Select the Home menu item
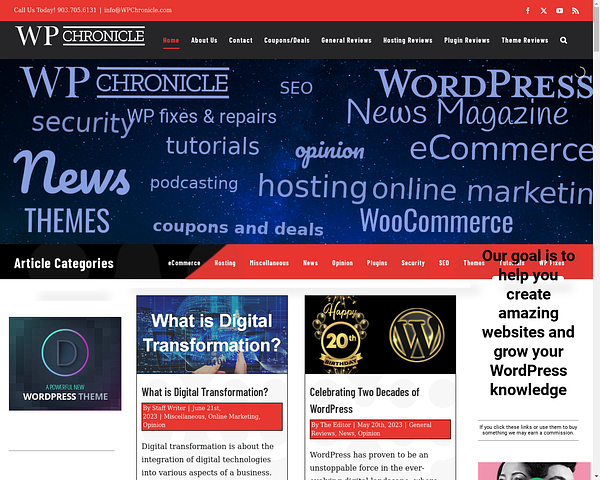 [x=171, y=41]
